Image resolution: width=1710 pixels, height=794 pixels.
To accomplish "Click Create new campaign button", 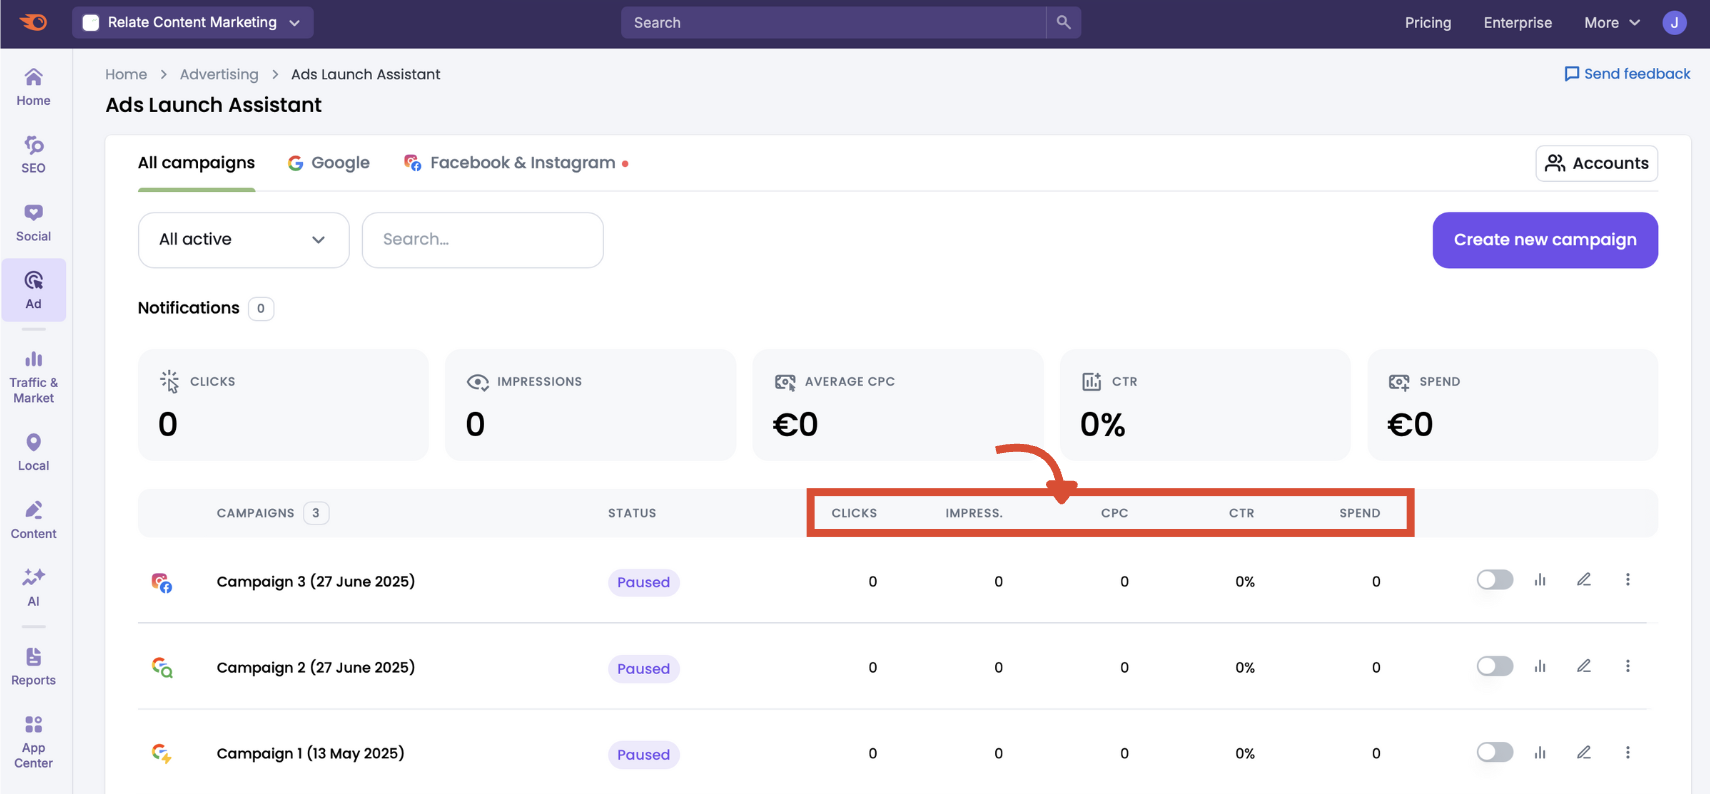I will (1545, 240).
